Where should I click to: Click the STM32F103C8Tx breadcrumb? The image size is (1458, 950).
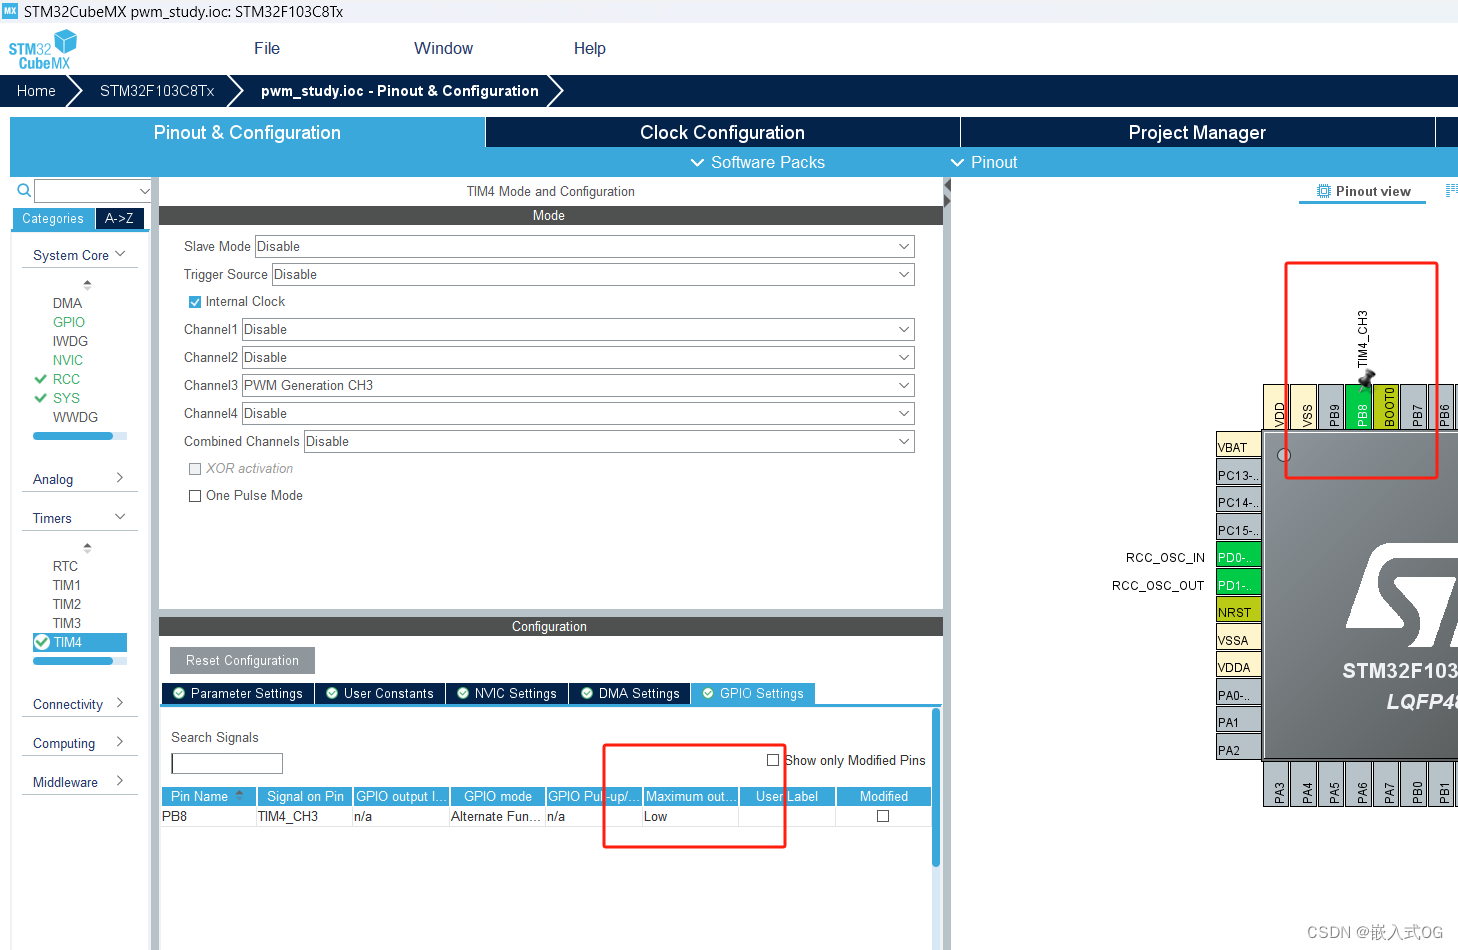pyautogui.click(x=157, y=91)
